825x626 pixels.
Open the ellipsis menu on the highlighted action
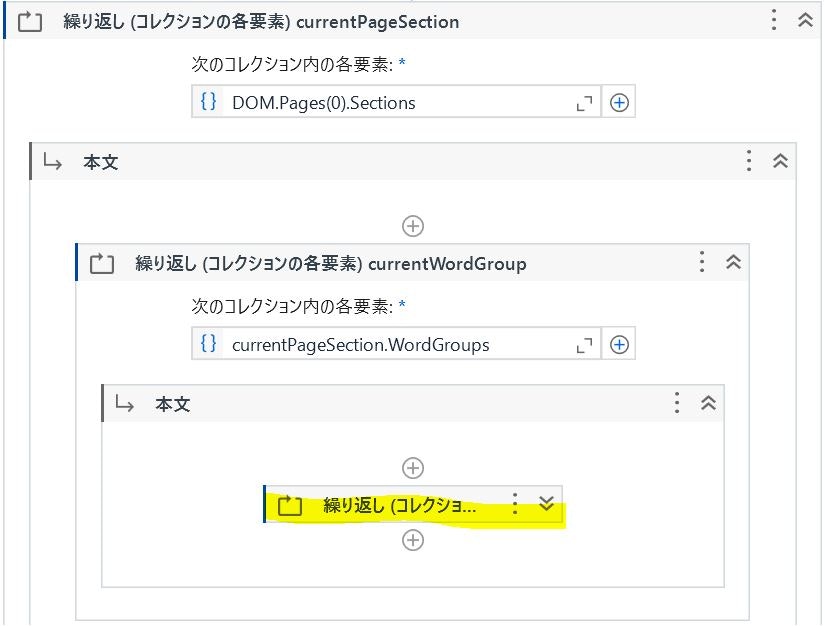pyautogui.click(x=515, y=505)
